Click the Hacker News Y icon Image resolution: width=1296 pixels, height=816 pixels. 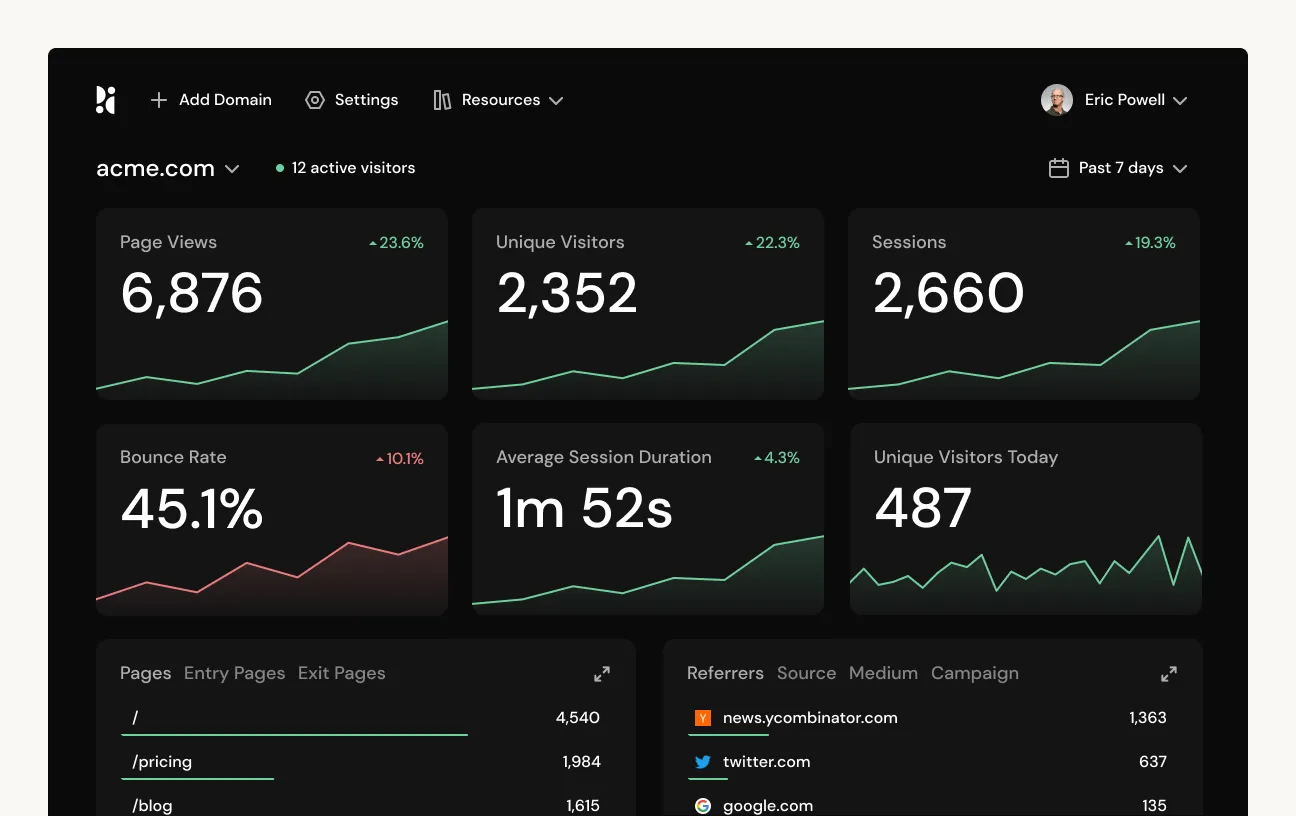coord(702,717)
